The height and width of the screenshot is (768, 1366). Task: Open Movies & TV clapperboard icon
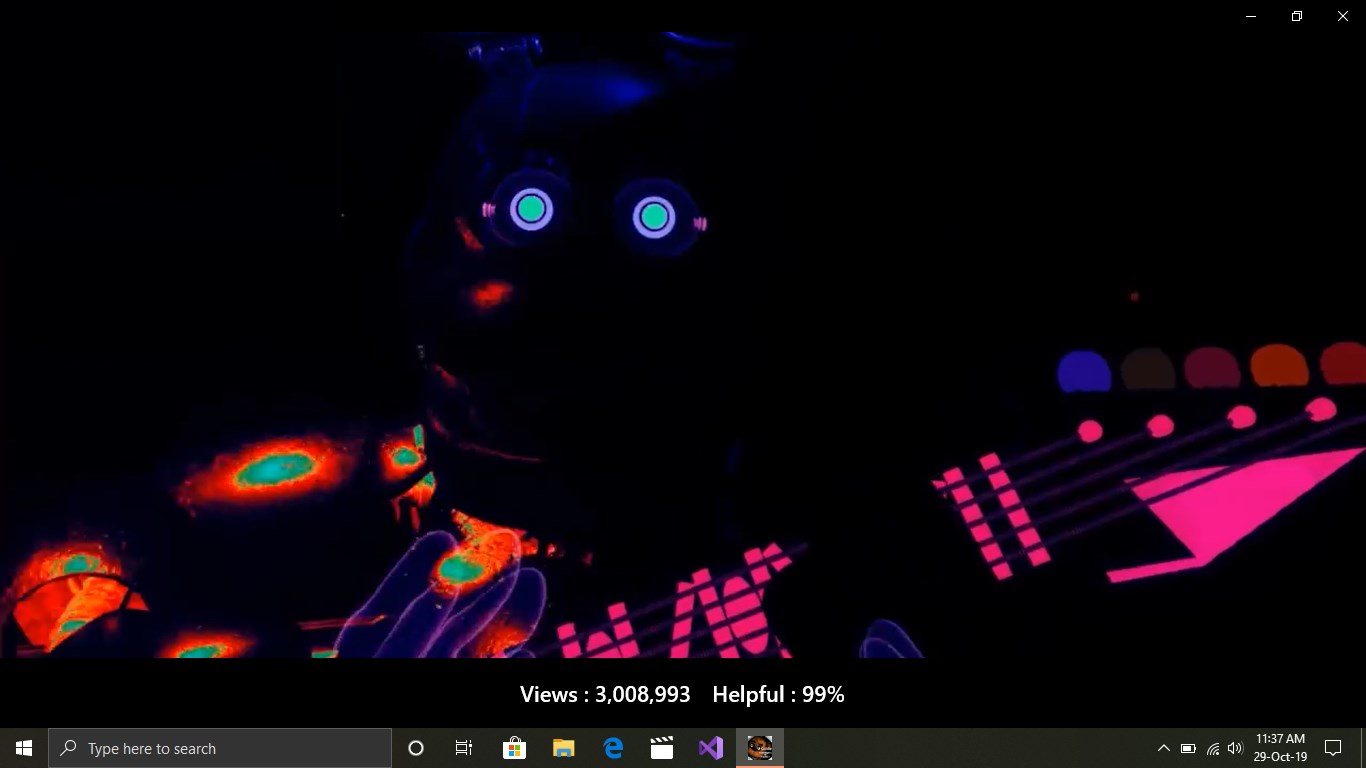point(661,748)
